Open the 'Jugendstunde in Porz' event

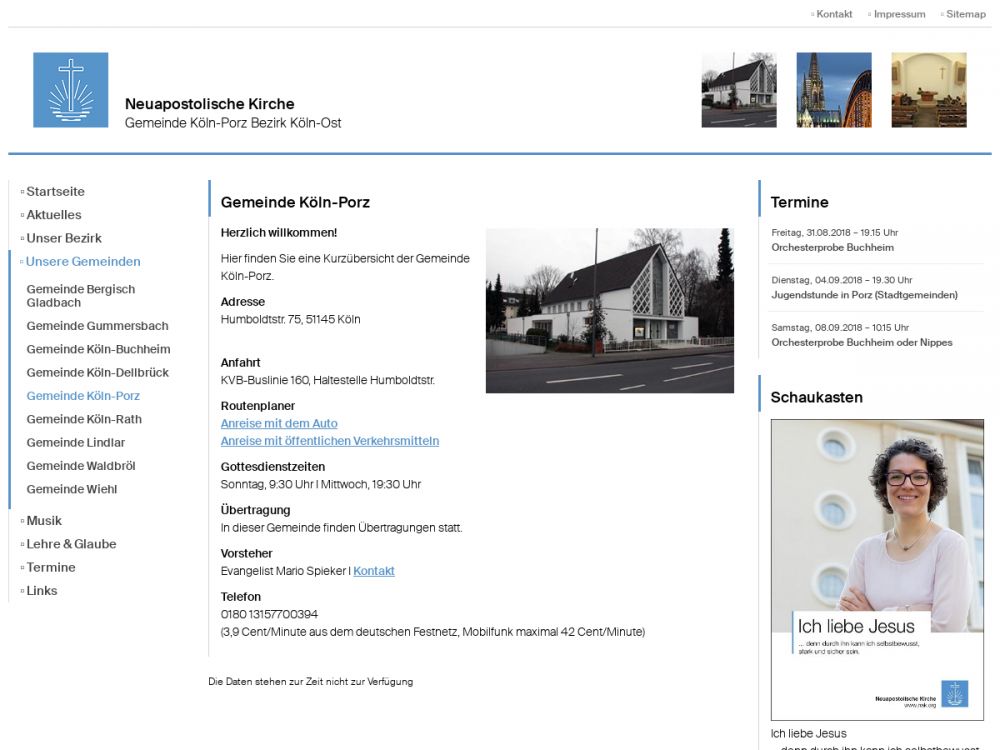[864, 295]
